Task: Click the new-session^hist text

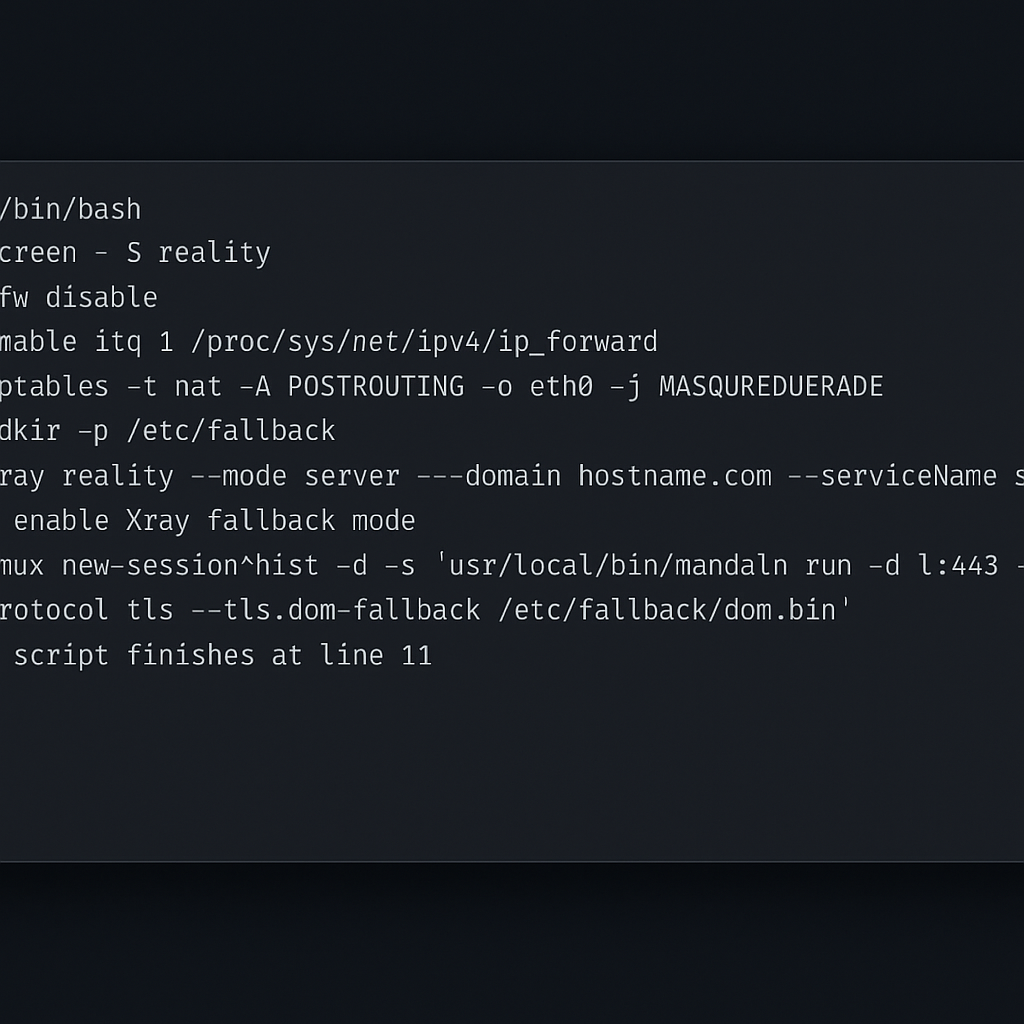Action: [190, 565]
